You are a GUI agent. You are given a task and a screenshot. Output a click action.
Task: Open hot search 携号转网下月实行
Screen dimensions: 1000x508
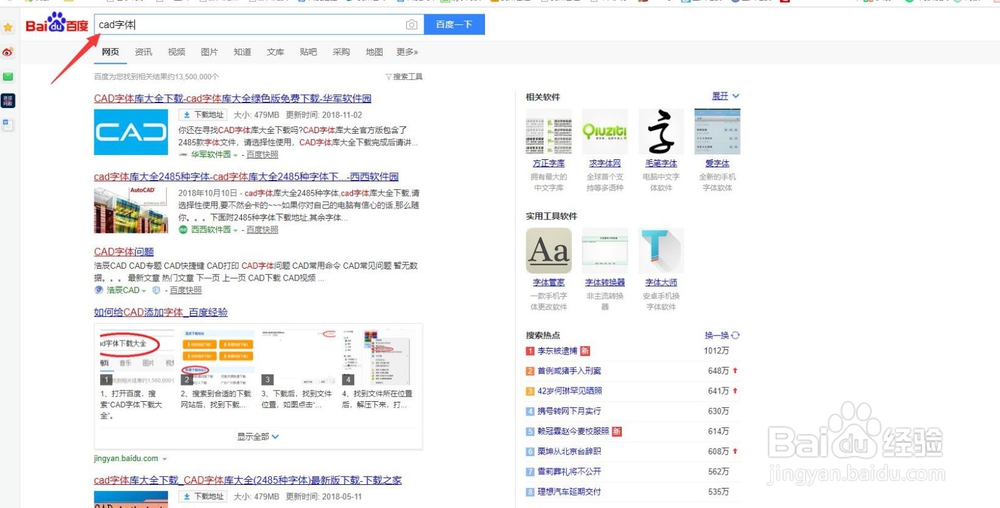click(570, 411)
